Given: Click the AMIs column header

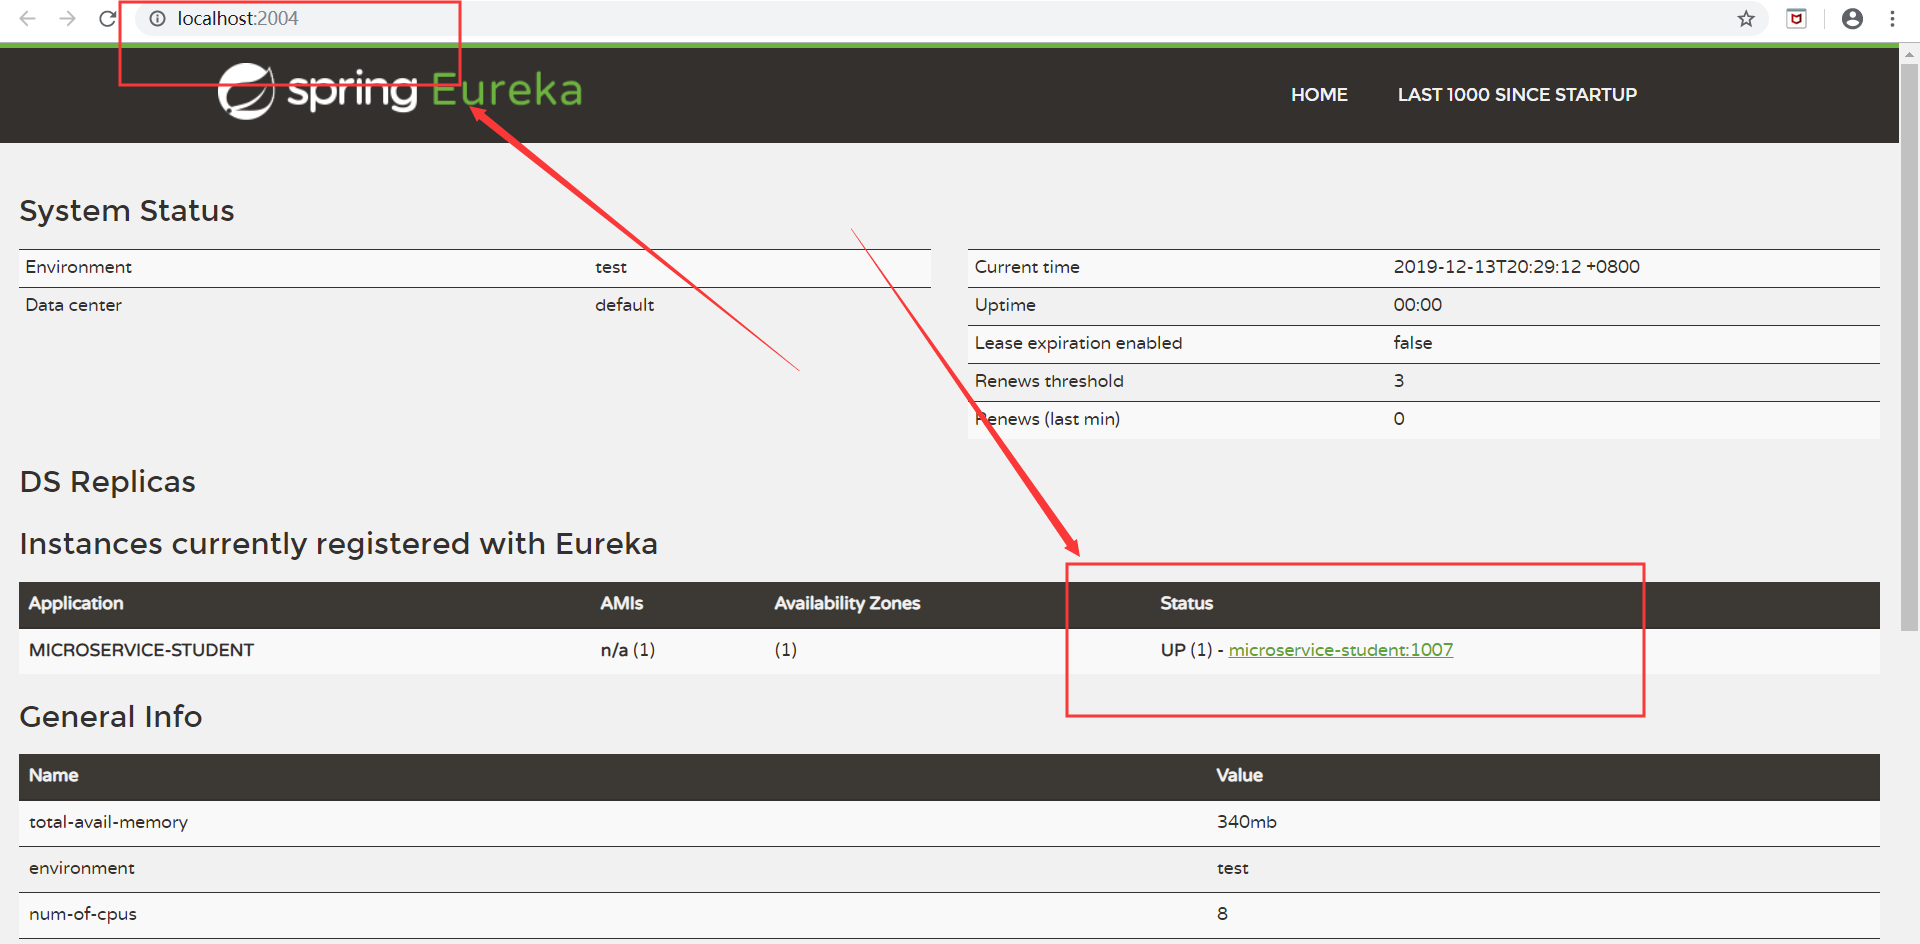Looking at the screenshot, I should coord(621,603).
